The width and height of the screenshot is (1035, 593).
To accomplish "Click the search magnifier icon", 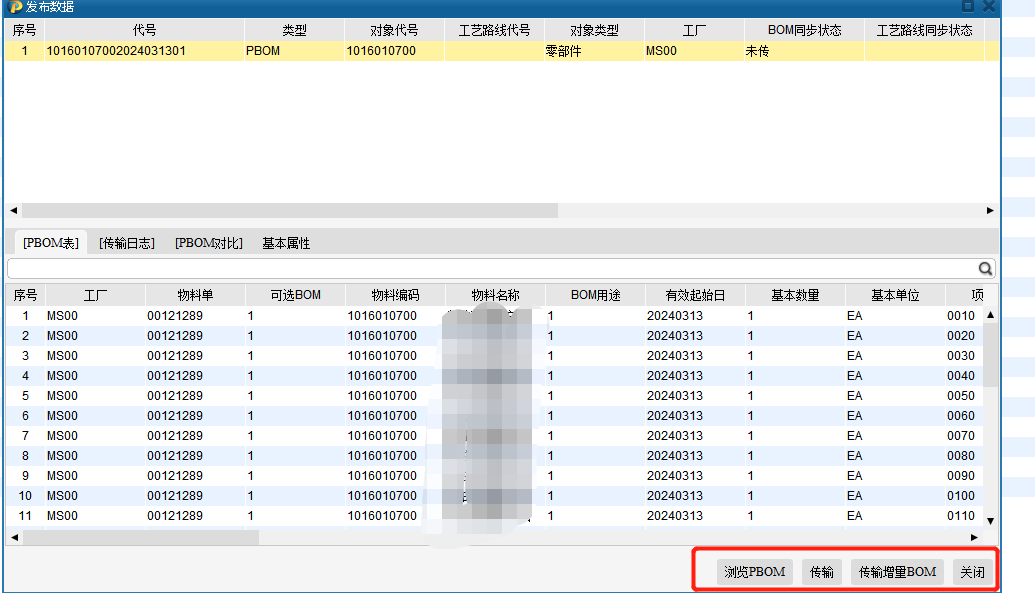I will click(x=985, y=269).
